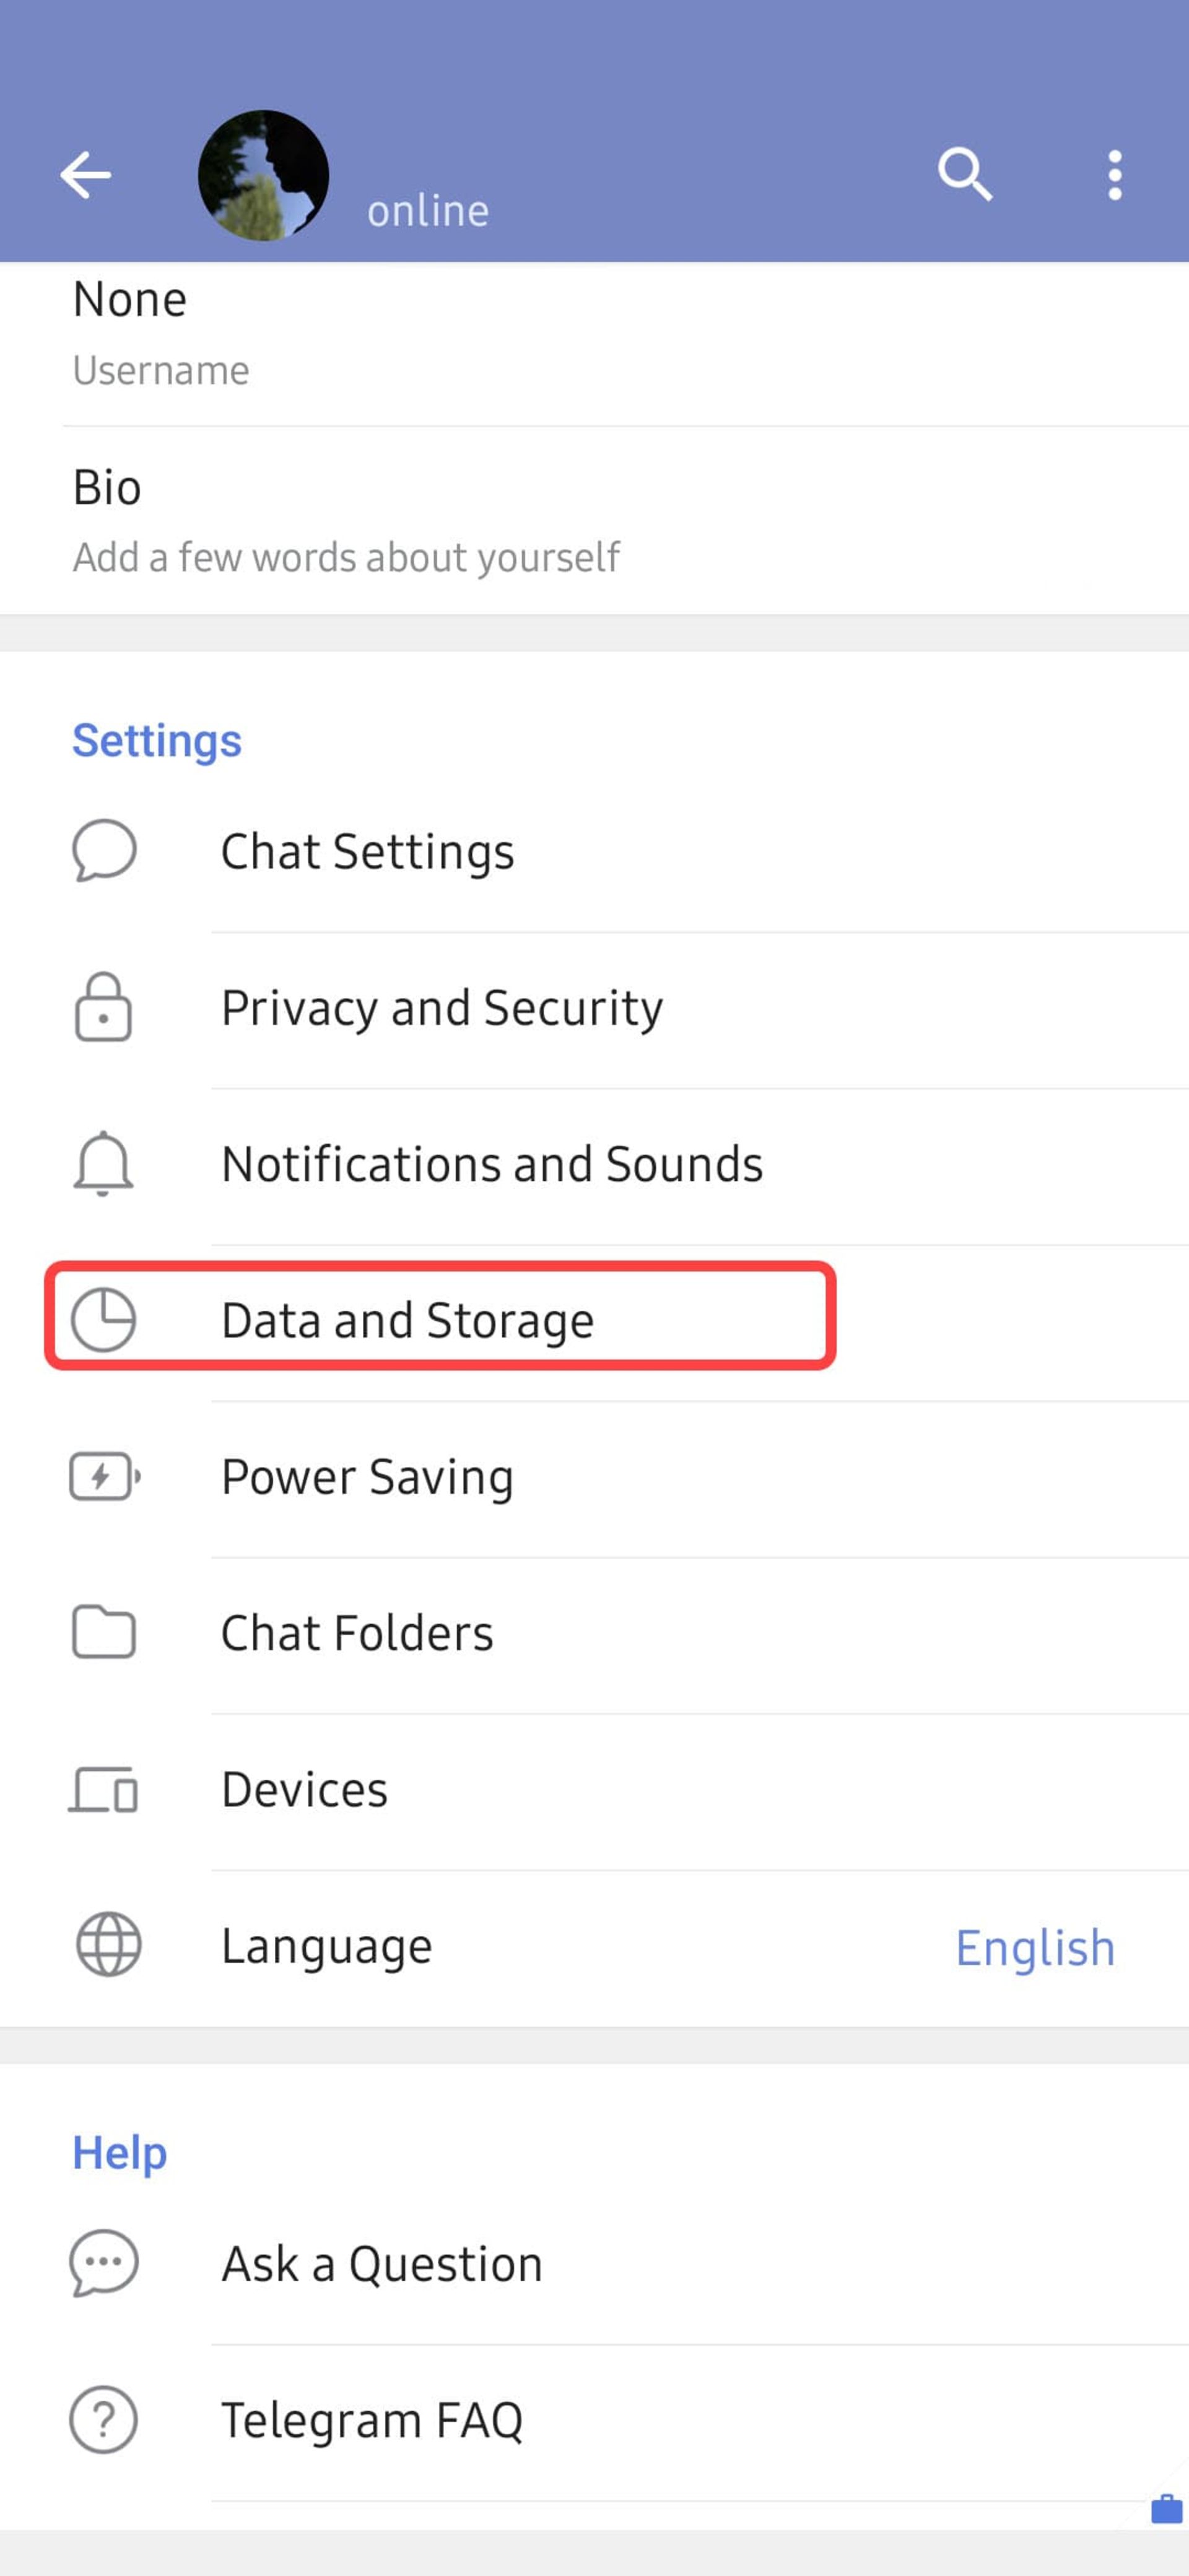Tap the Data and Storage pie icon
The image size is (1189, 2576).
[x=103, y=1319]
